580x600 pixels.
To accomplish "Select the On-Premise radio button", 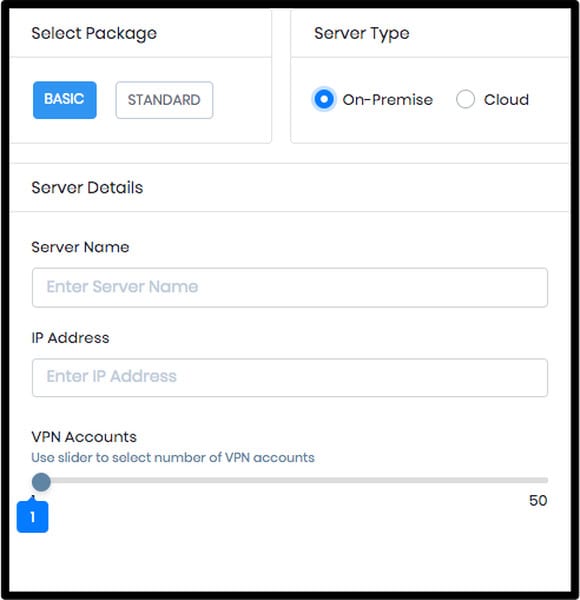I will [x=324, y=99].
